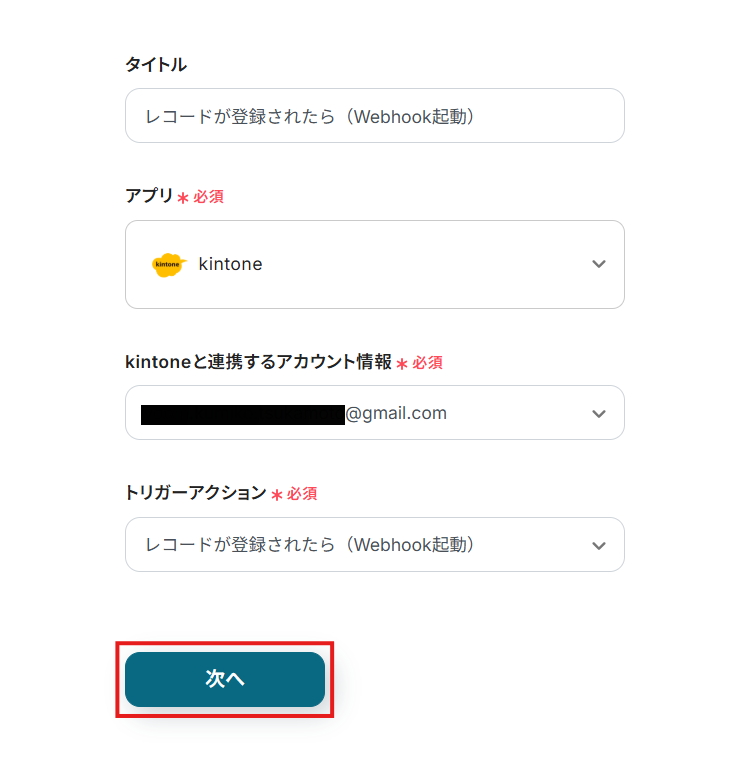Focus the タイトル text input field

point(375,116)
